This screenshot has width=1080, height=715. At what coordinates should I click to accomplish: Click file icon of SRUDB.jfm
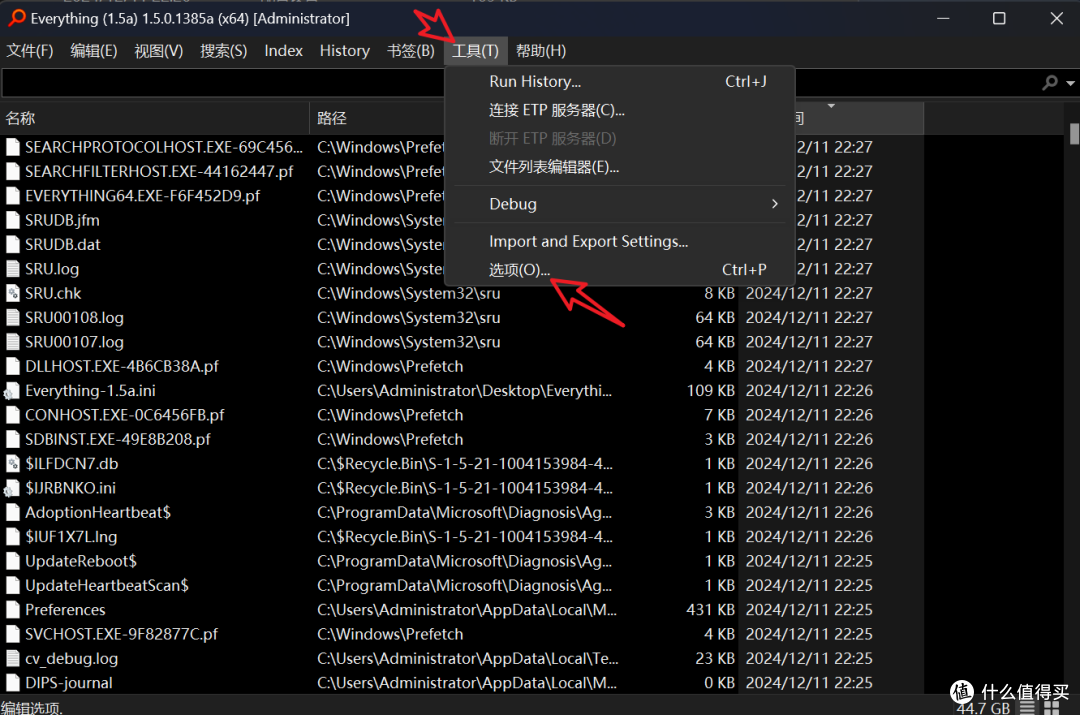pos(12,220)
